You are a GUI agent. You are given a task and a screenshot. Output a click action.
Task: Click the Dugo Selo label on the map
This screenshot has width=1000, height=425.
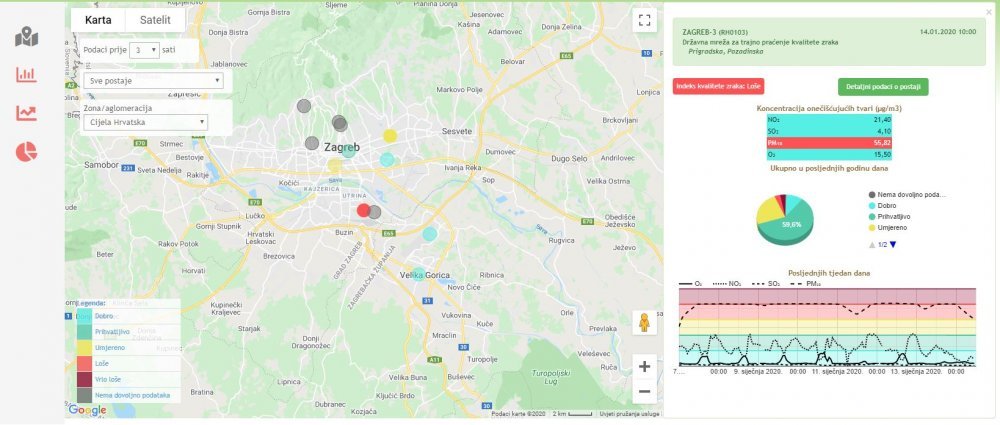click(568, 157)
